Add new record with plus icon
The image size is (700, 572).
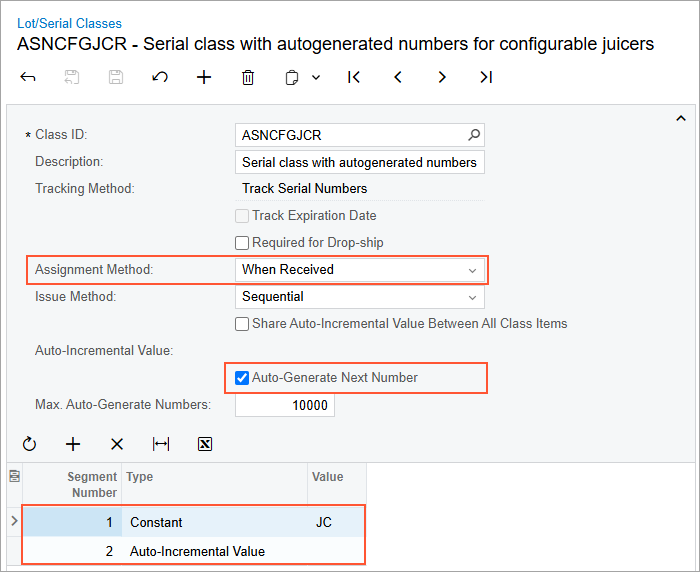[204, 77]
